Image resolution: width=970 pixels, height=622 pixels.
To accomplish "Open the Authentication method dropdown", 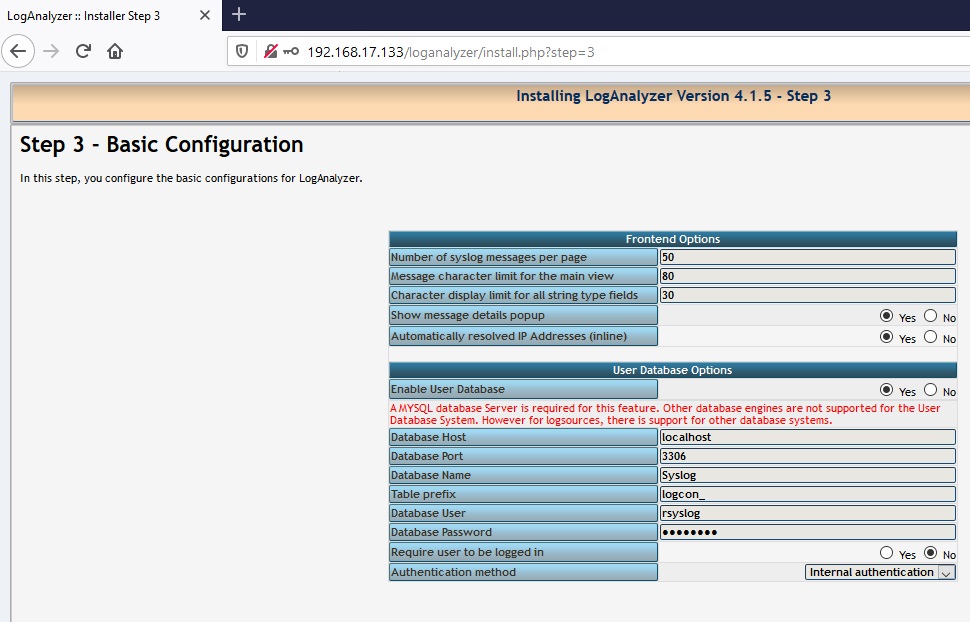I will 880,572.
